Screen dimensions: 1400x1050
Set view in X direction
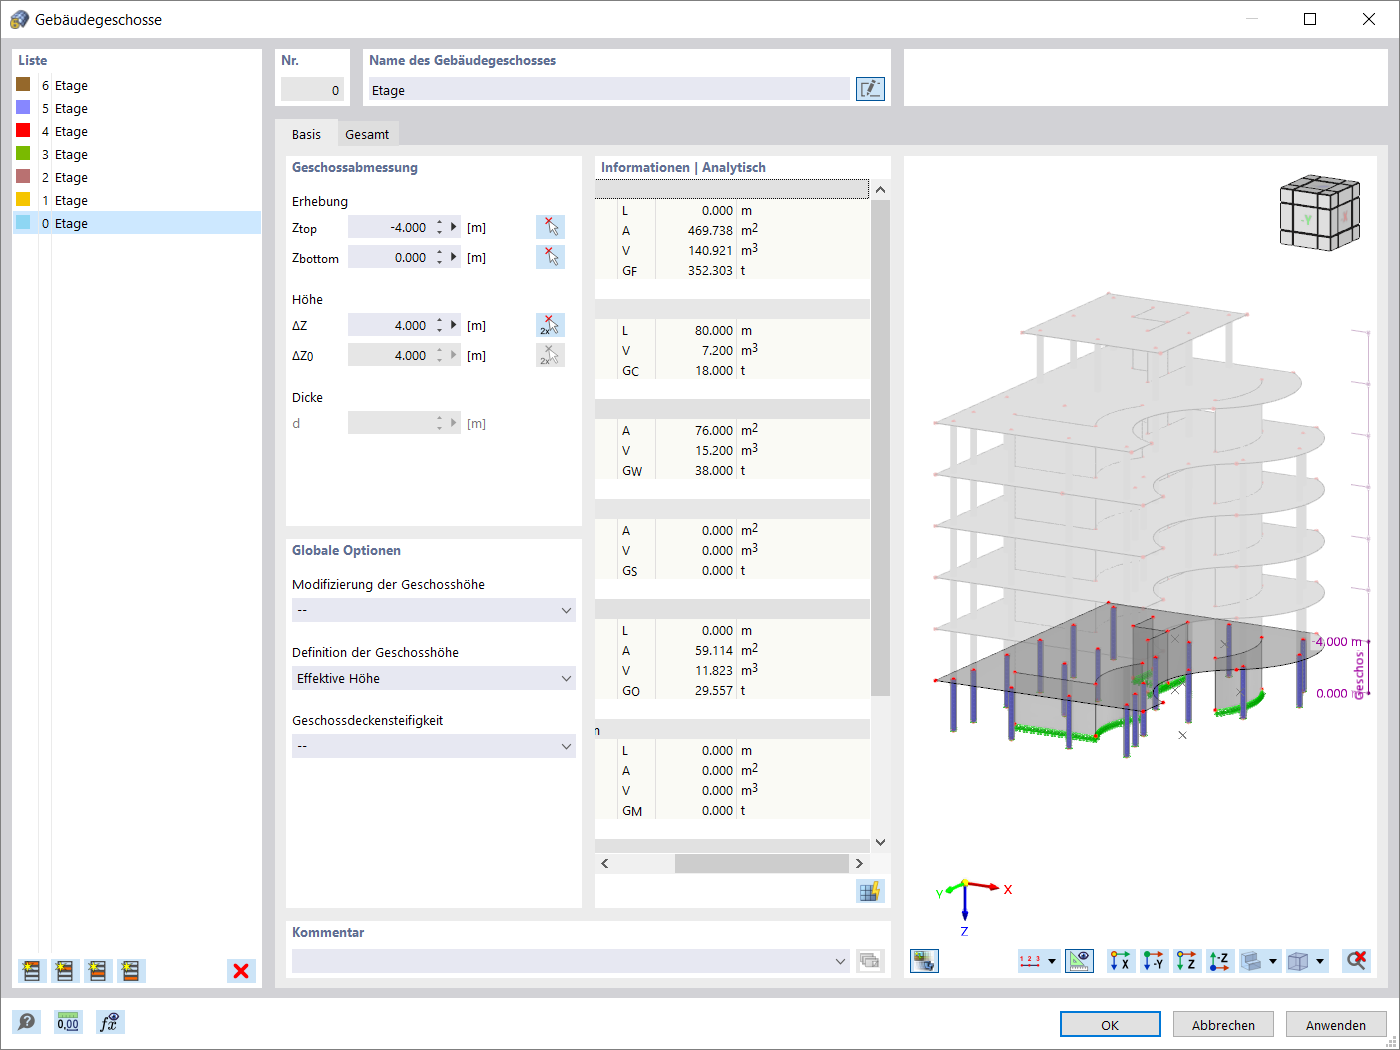click(1121, 961)
